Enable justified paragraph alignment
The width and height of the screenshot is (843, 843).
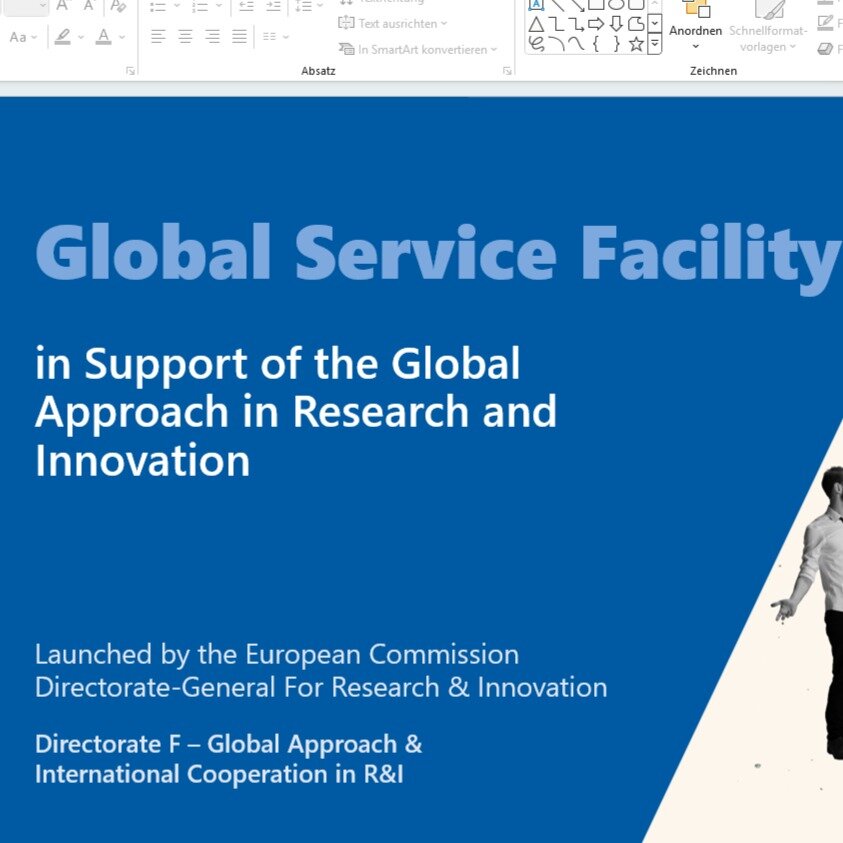pos(239,37)
